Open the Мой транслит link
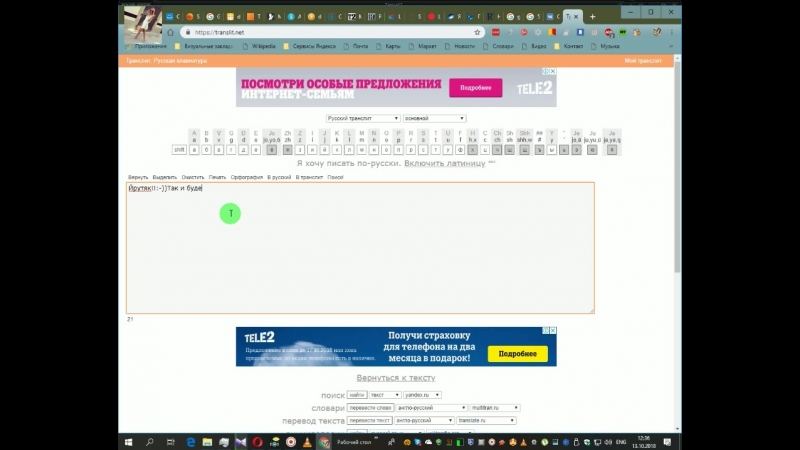 642,61
